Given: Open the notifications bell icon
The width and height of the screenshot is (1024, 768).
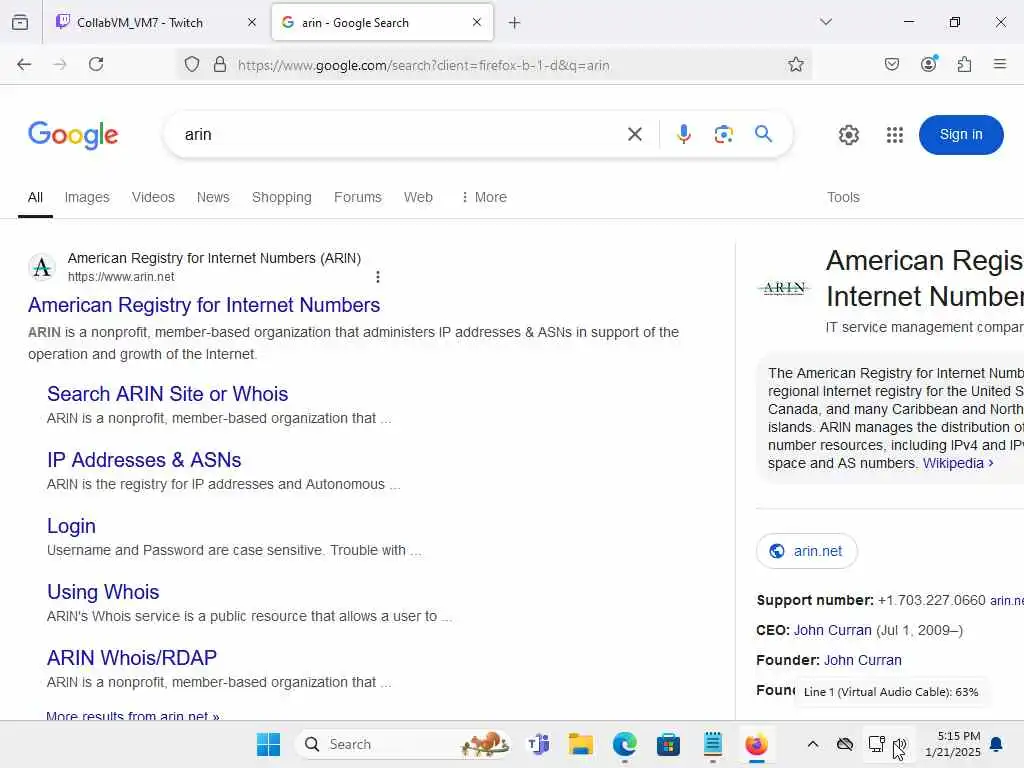Looking at the screenshot, I should pos(997,744).
